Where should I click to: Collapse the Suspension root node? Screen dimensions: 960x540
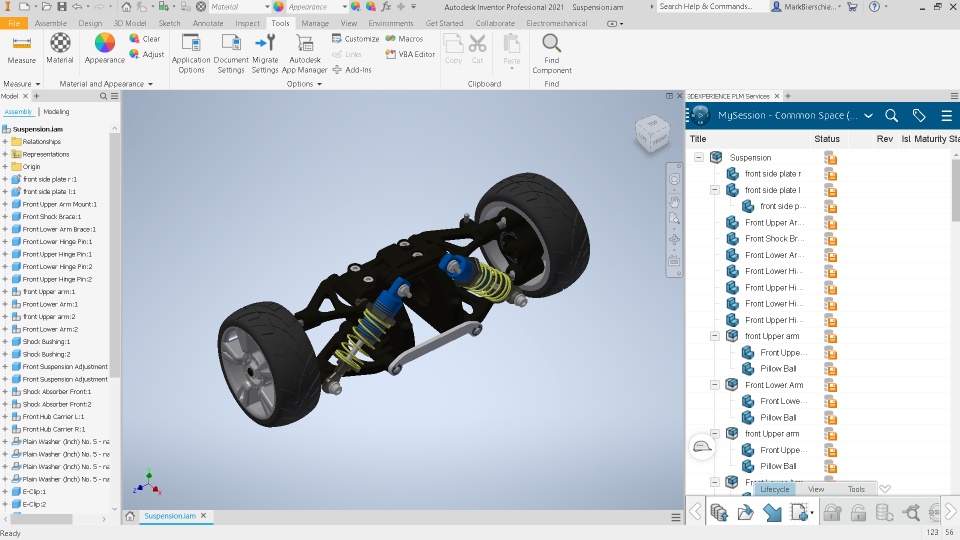click(x=699, y=157)
